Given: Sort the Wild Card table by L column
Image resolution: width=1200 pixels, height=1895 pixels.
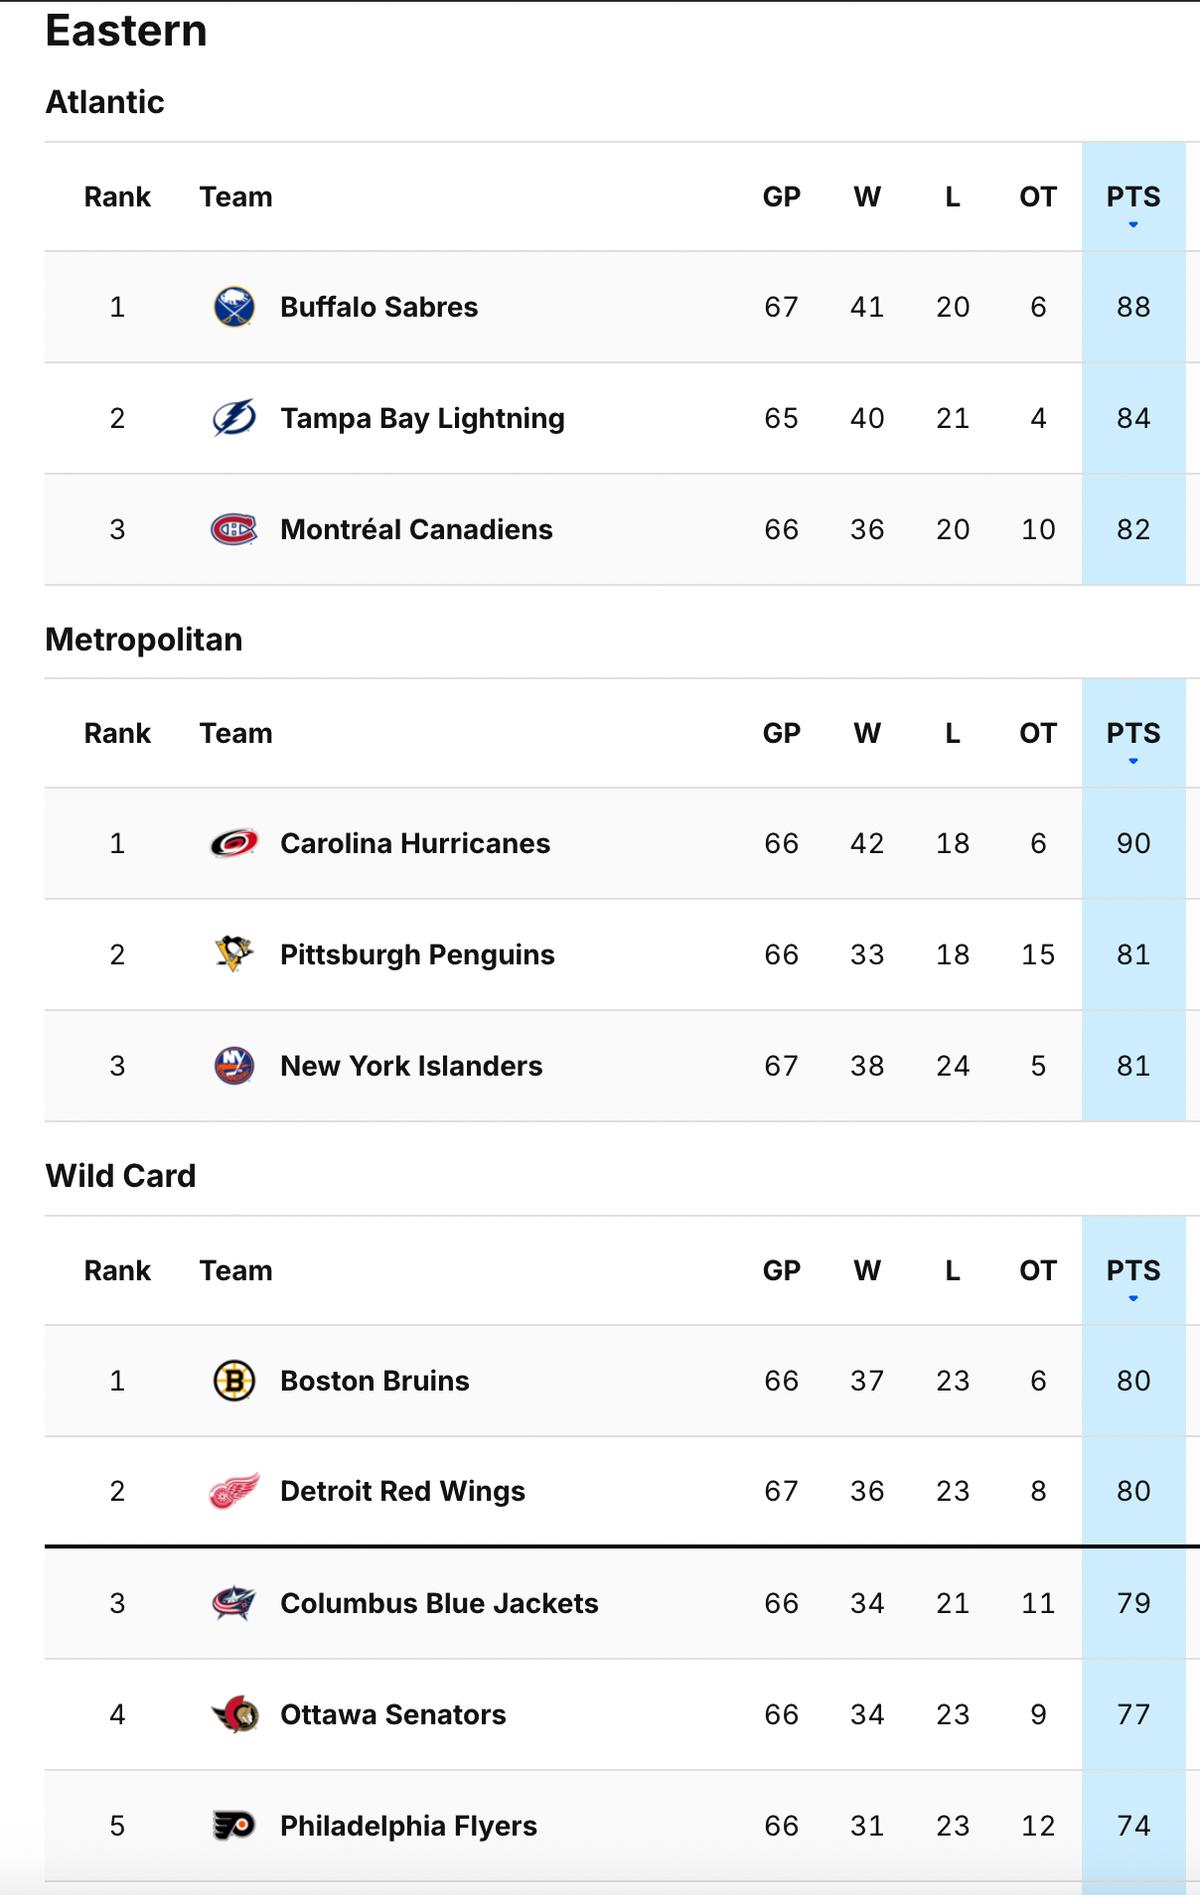Looking at the screenshot, I should point(952,1270).
